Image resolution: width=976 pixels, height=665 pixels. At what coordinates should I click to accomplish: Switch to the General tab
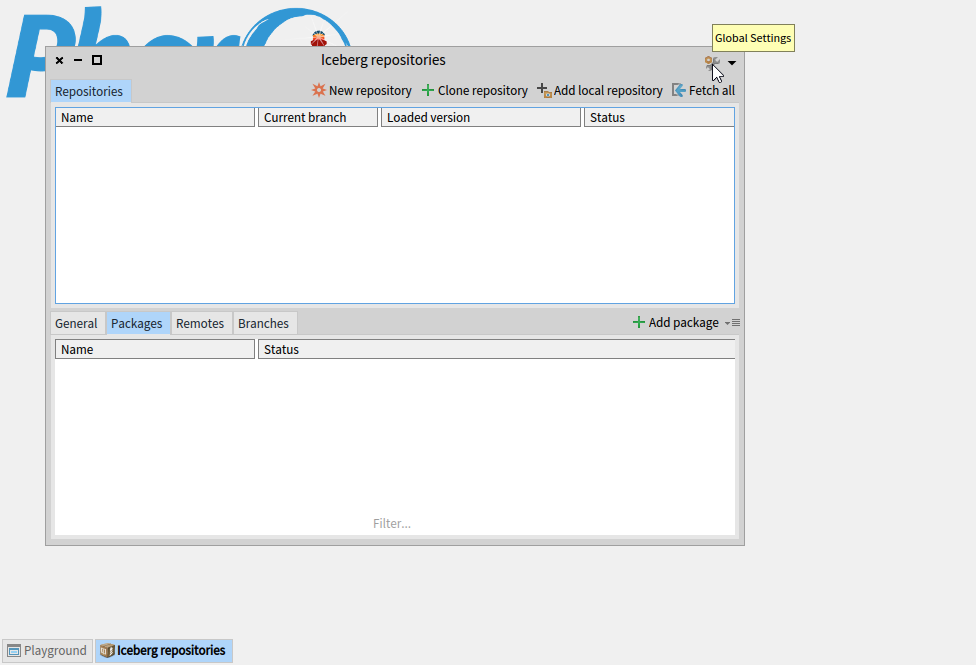tap(76, 323)
